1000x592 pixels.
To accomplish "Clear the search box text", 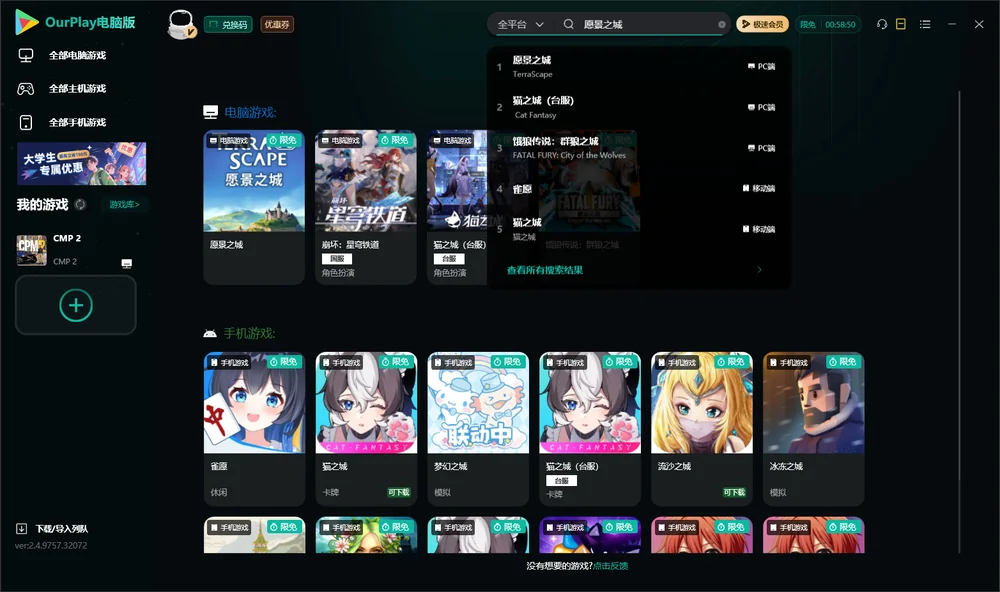I will tap(722, 24).
